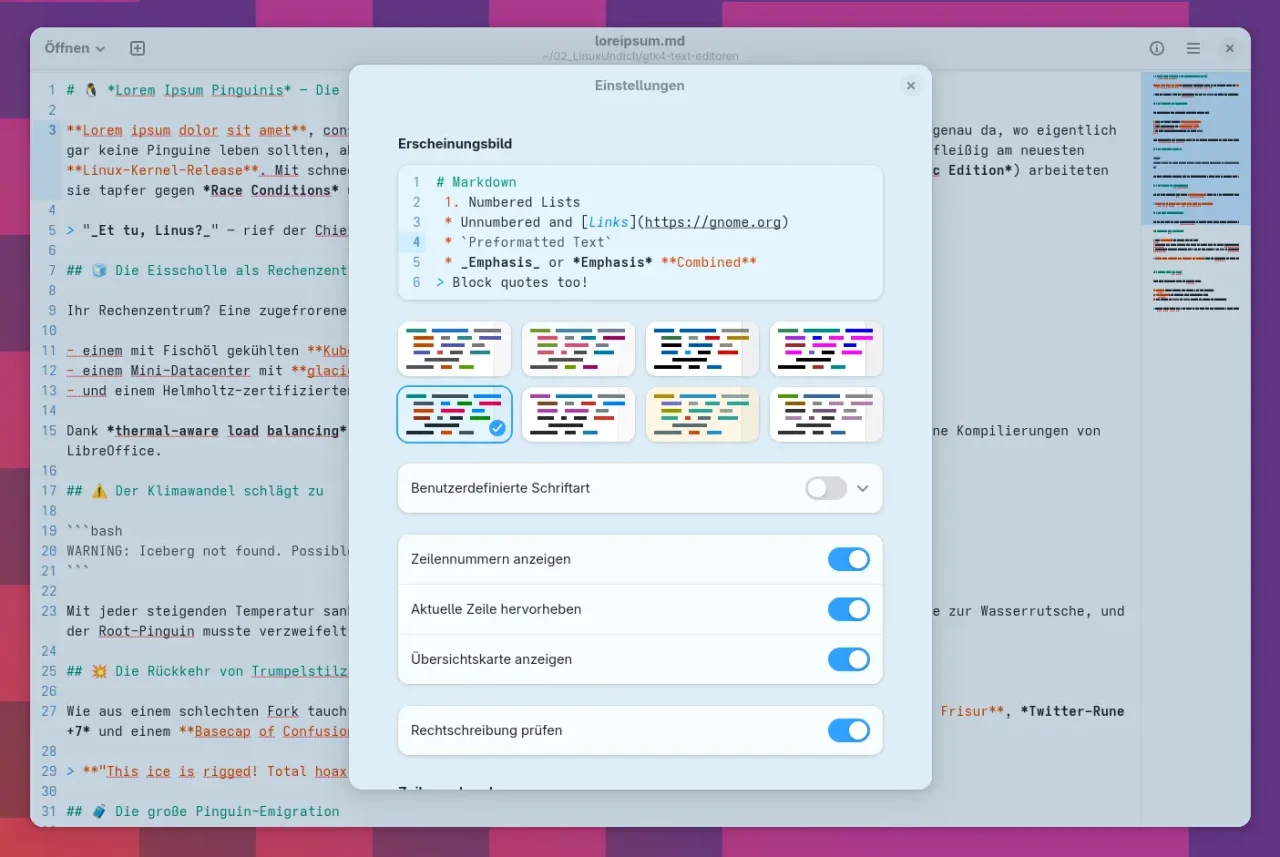
Task: Click the gnome.org link in preview
Action: (x=712, y=222)
